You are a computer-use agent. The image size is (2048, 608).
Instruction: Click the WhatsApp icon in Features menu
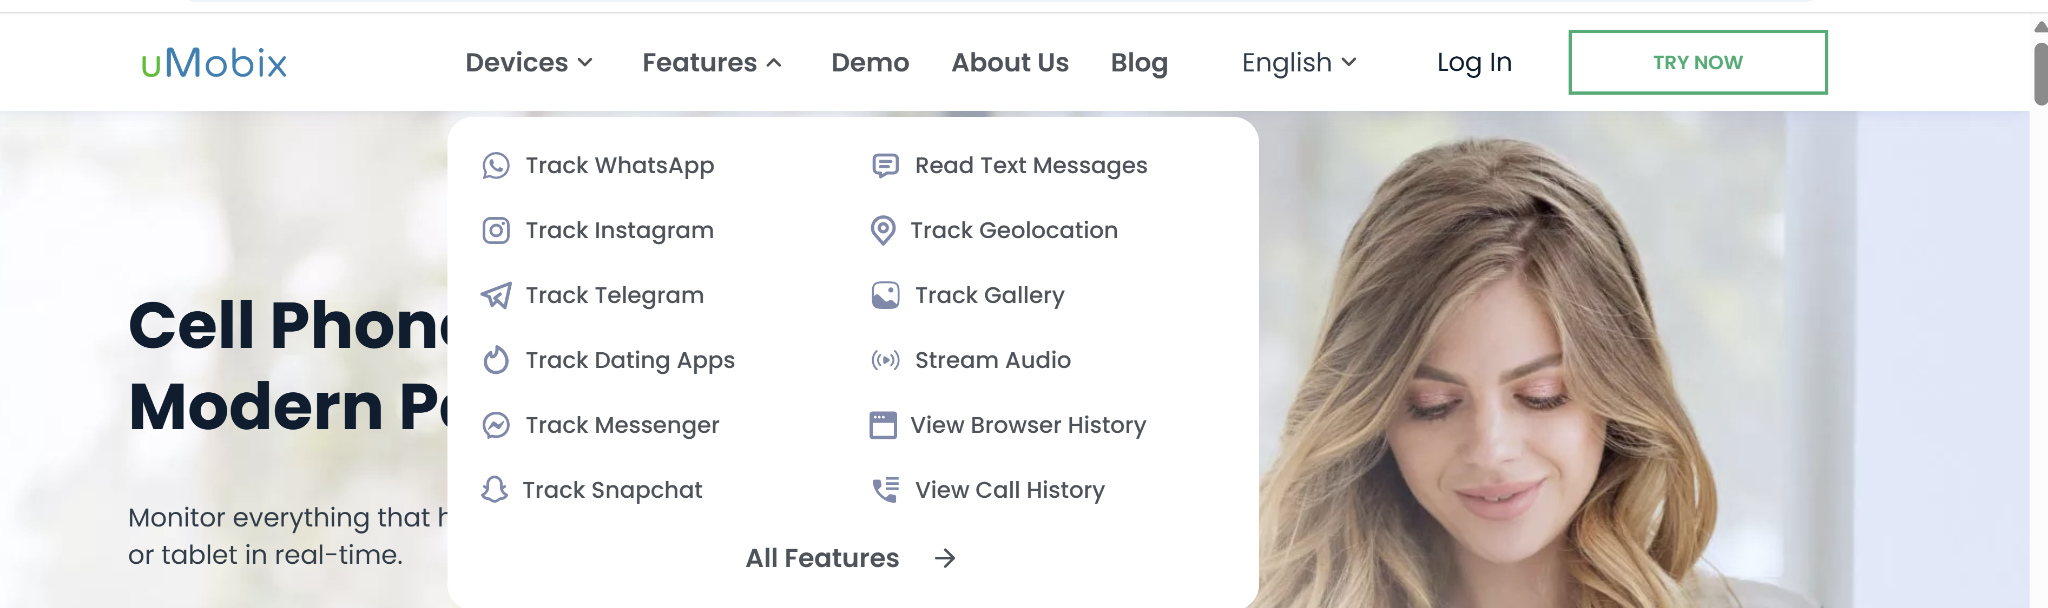tap(496, 166)
